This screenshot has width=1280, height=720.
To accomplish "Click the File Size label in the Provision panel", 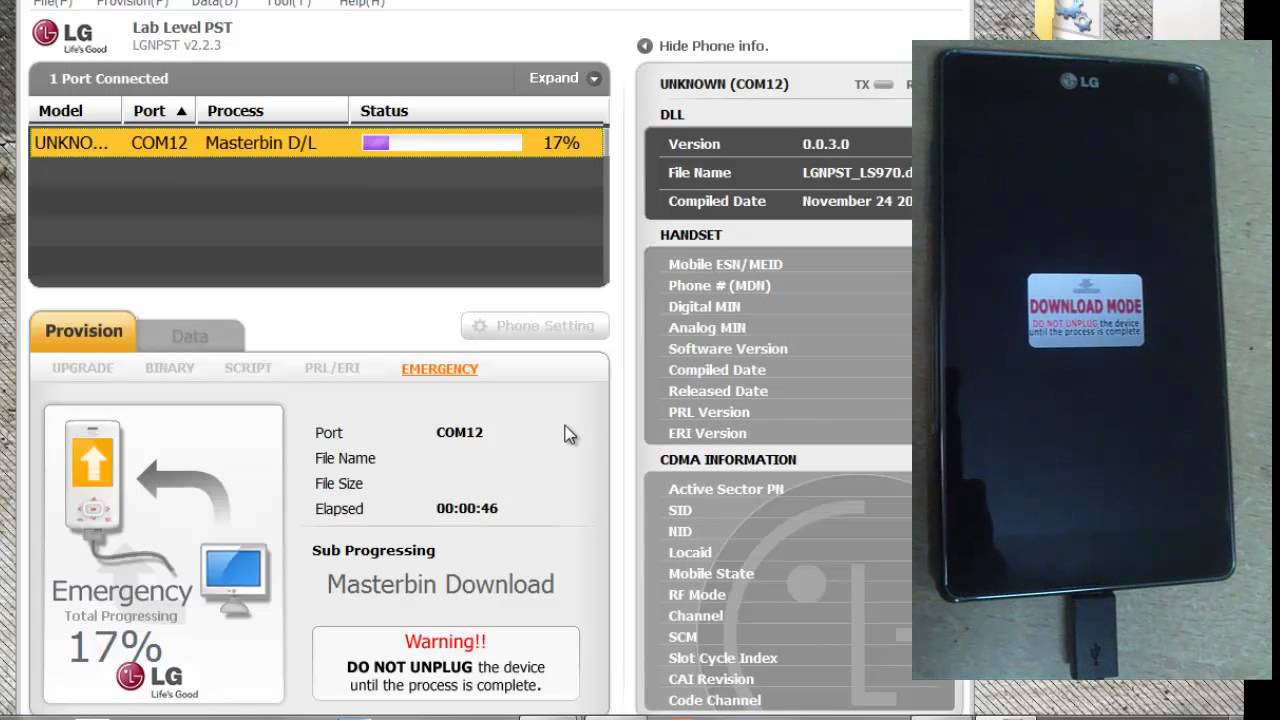I will click(x=339, y=483).
